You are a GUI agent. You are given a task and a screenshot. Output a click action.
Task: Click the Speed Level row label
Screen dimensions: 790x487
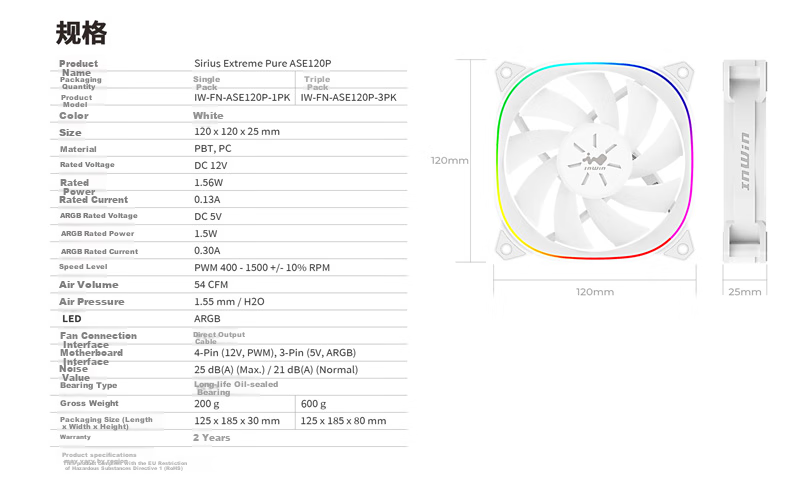[83, 267]
